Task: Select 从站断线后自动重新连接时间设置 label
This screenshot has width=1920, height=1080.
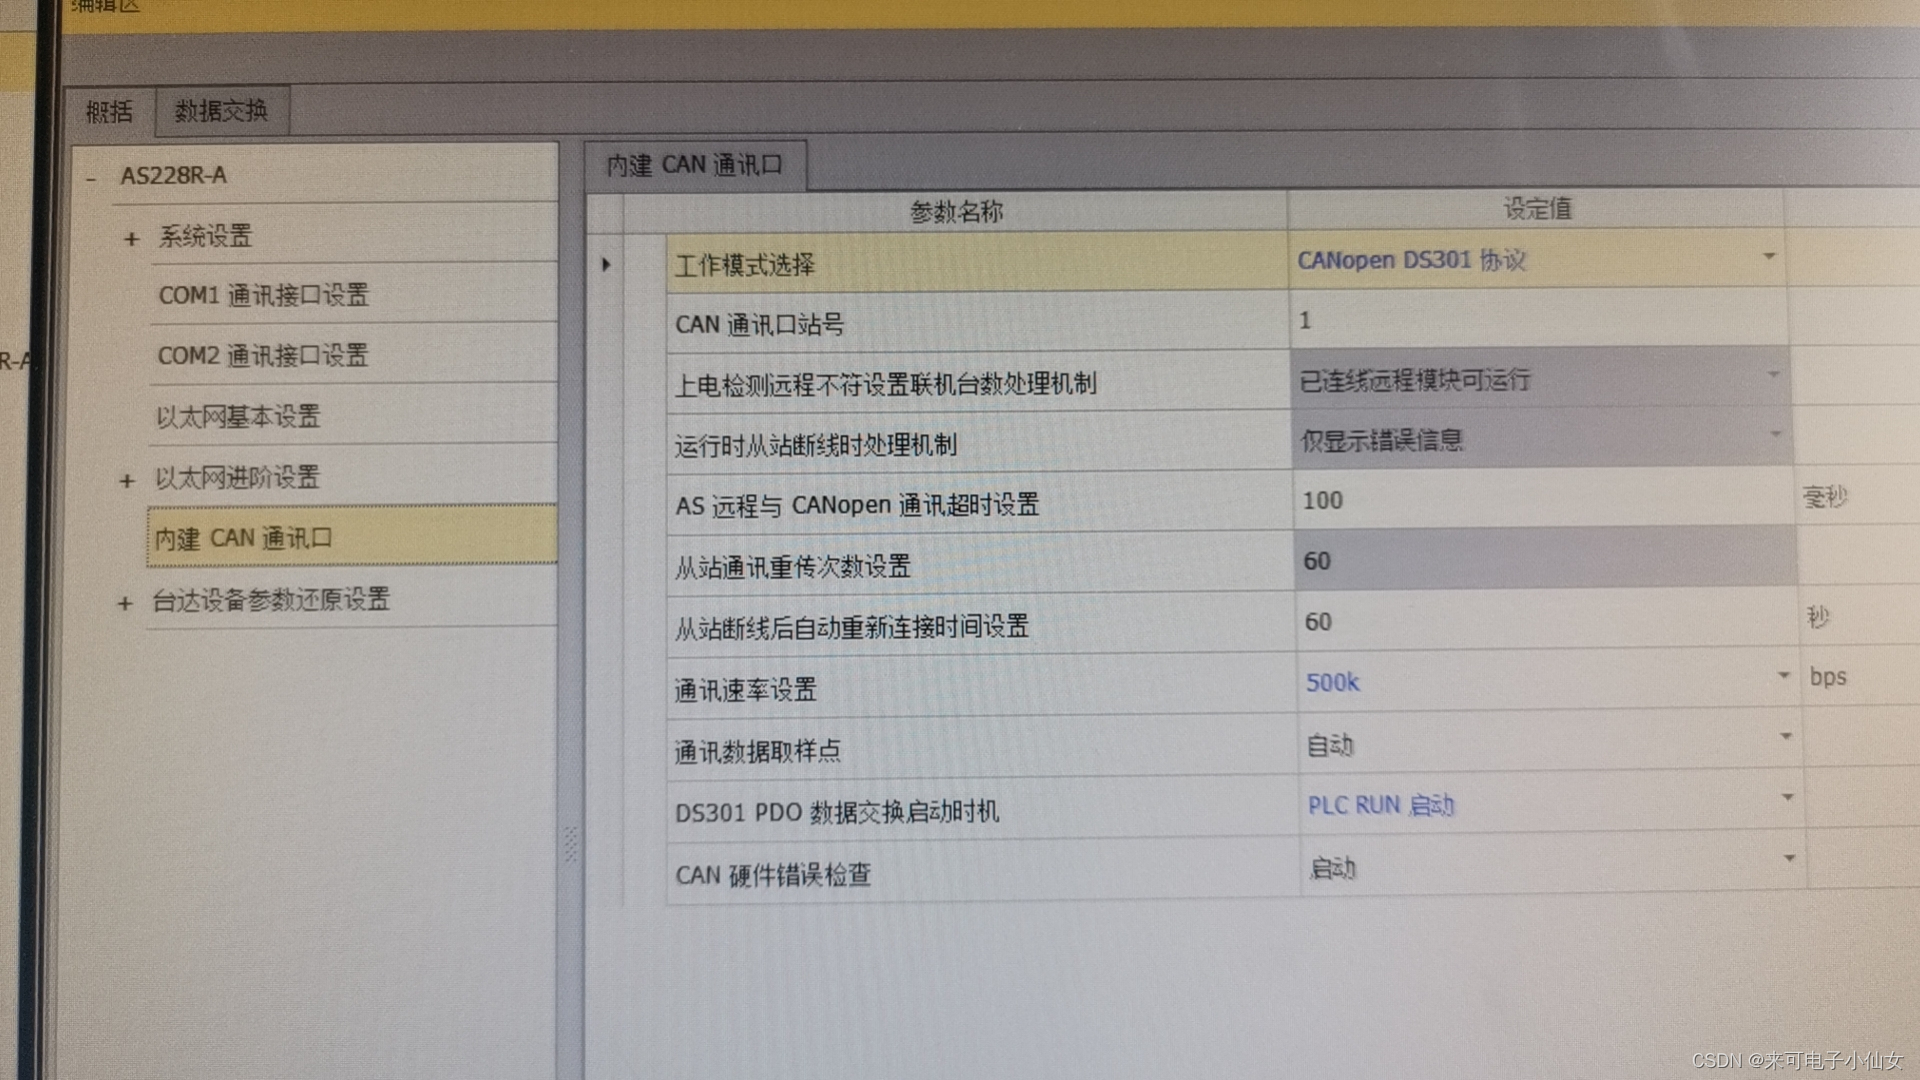Action: (851, 628)
